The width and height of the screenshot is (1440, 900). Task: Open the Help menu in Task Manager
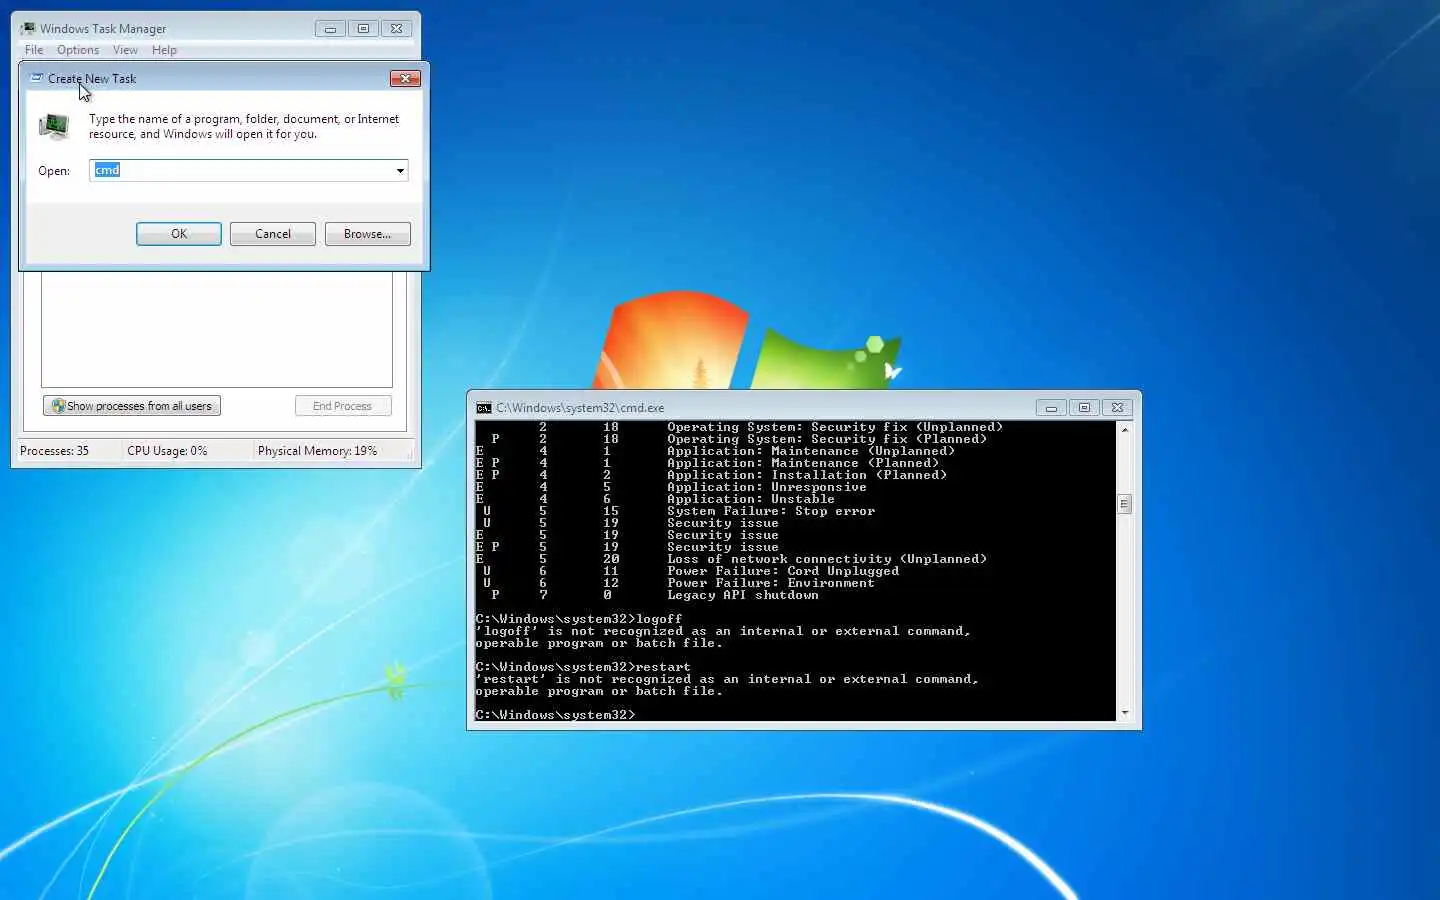tap(164, 50)
